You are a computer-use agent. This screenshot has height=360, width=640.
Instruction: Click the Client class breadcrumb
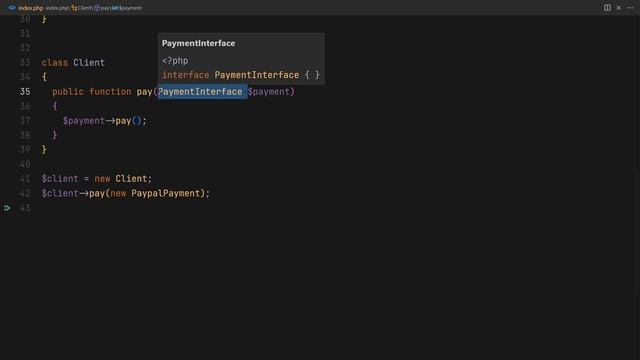tap(82, 8)
